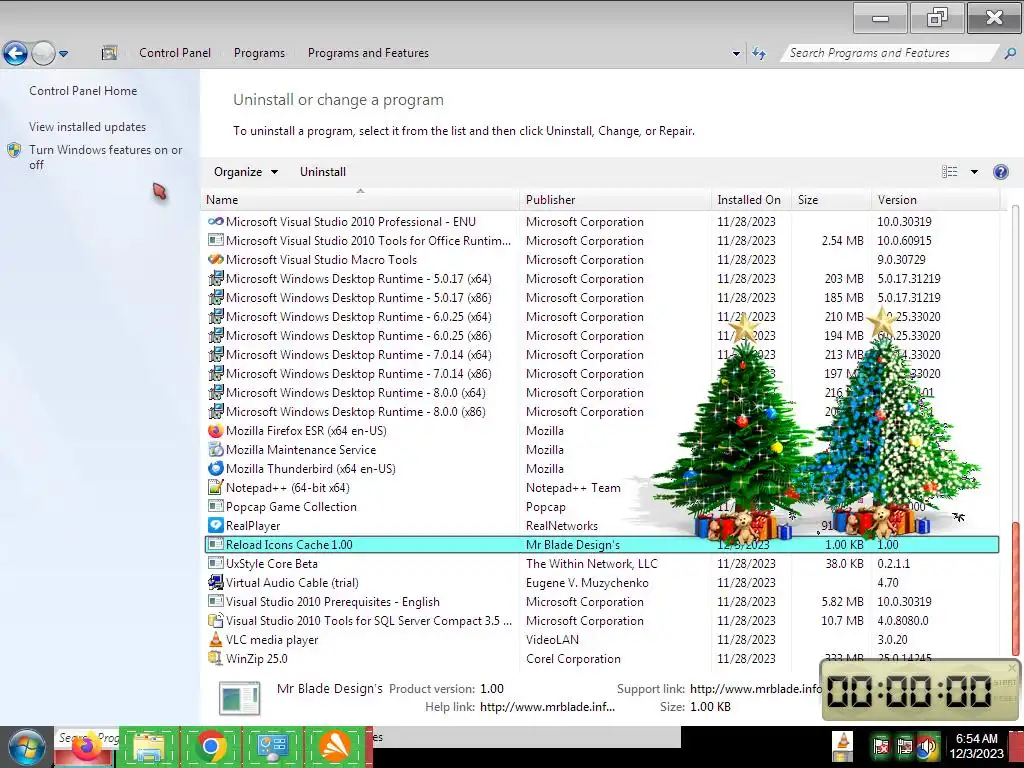This screenshot has width=1024, height=768.
Task: Click Turn Windows features on or off
Action: point(105,157)
